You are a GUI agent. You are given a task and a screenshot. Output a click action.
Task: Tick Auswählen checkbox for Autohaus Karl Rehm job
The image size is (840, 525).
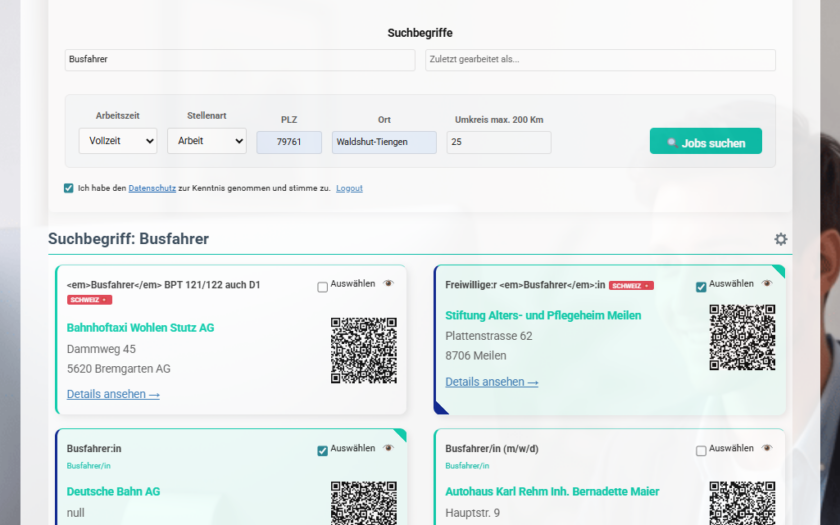701,451
